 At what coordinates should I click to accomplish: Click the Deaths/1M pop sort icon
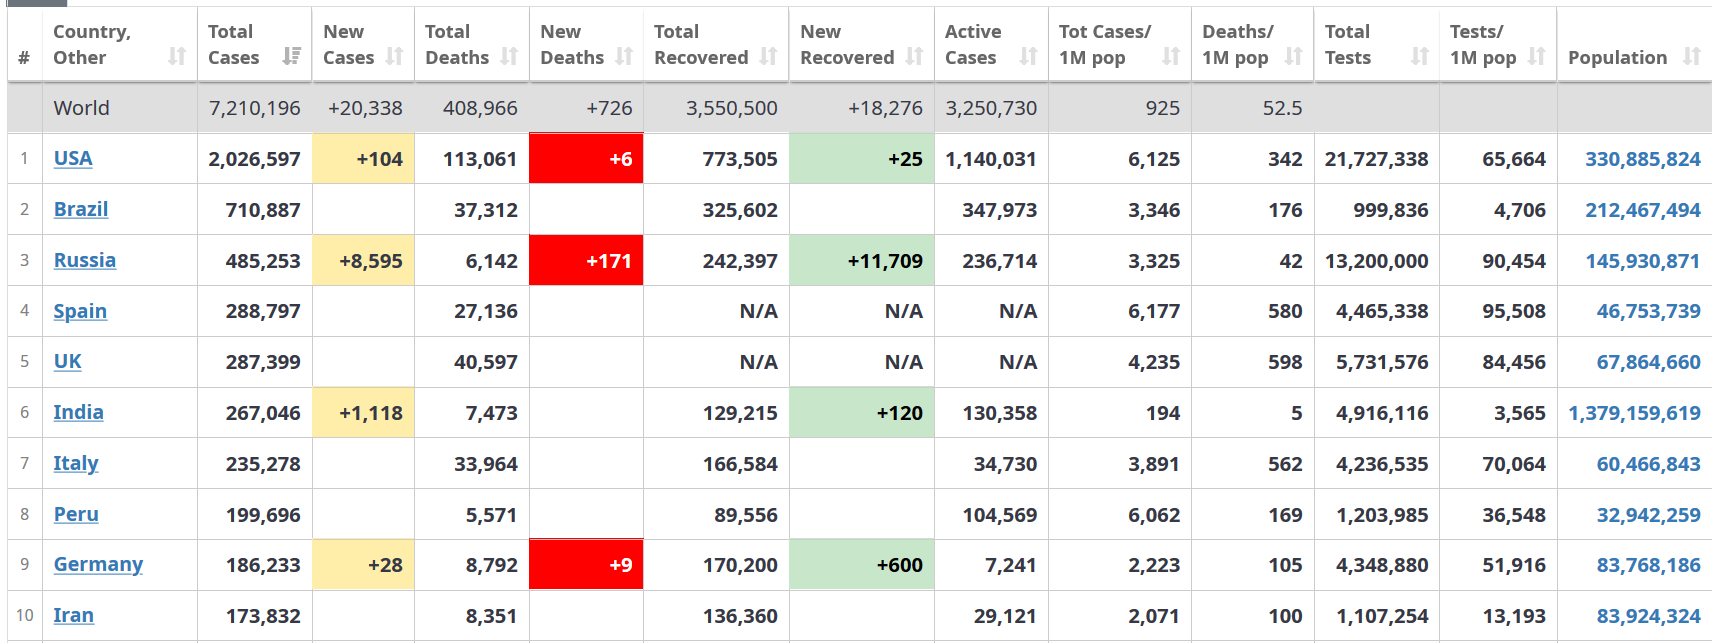(x=1294, y=57)
